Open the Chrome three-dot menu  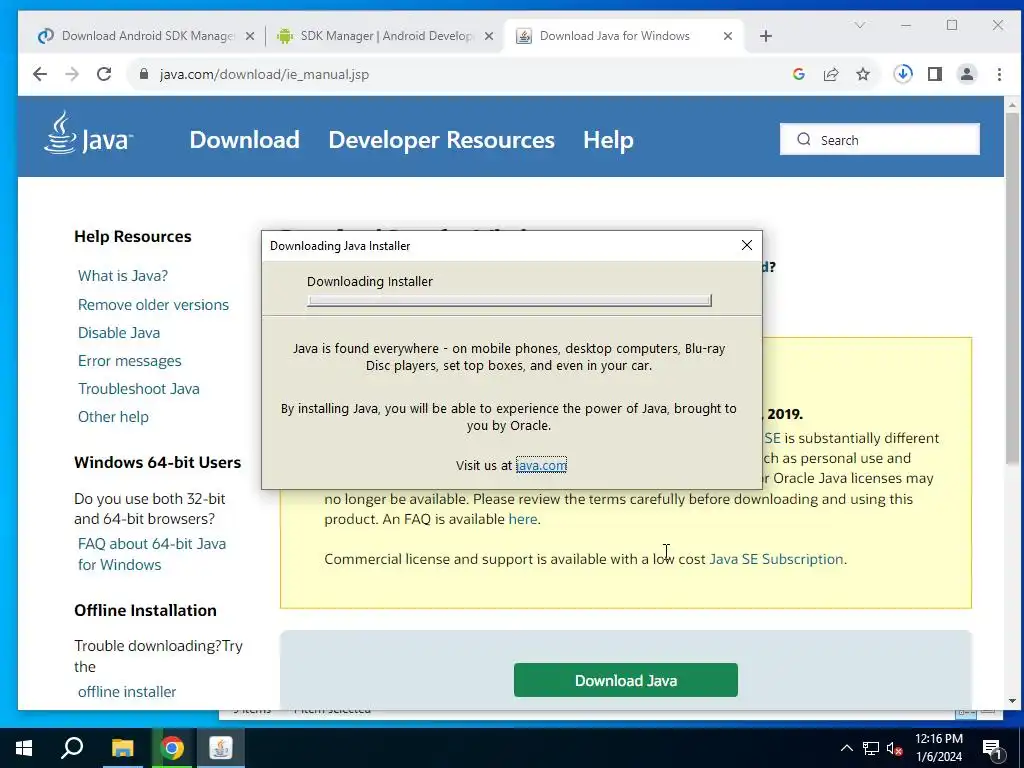[999, 74]
